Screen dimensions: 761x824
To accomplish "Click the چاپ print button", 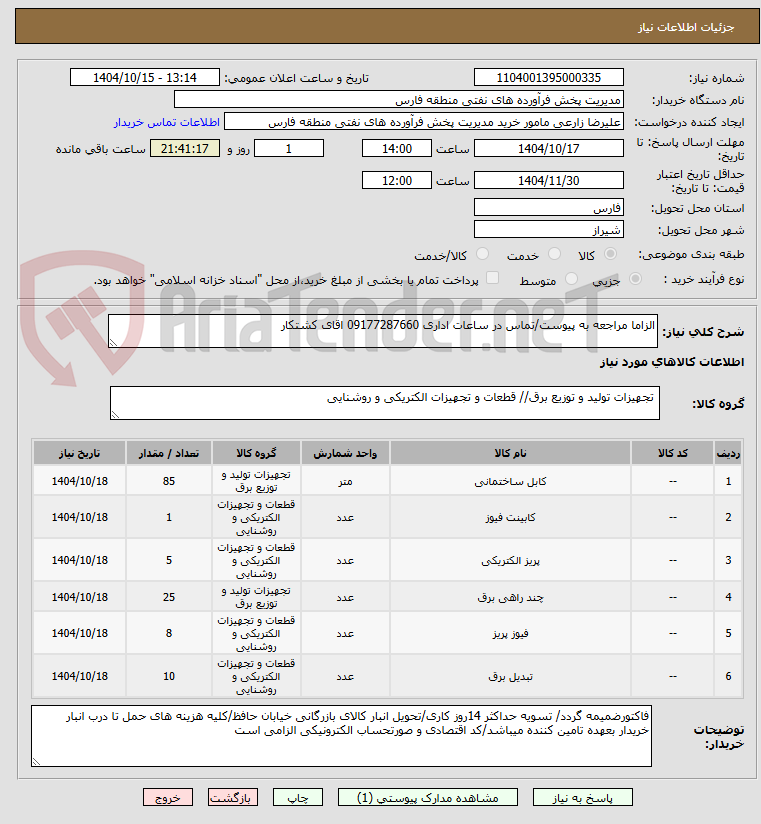I will tap(297, 797).
